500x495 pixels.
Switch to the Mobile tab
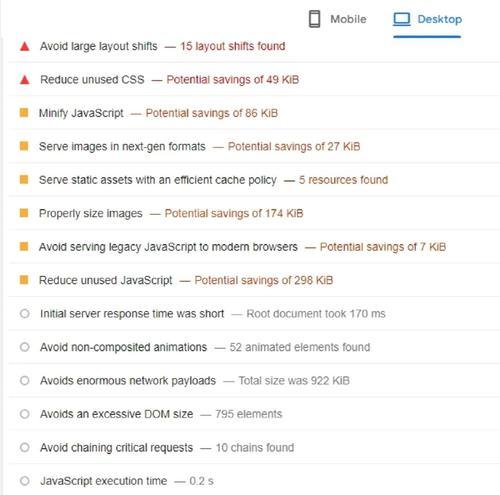pos(337,19)
